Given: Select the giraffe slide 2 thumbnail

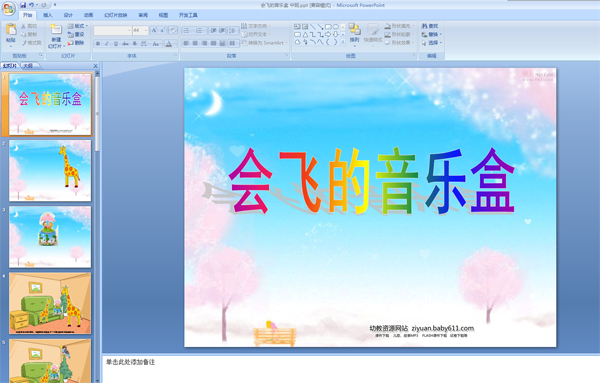Looking at the screenshot, I should coord(50,171).
